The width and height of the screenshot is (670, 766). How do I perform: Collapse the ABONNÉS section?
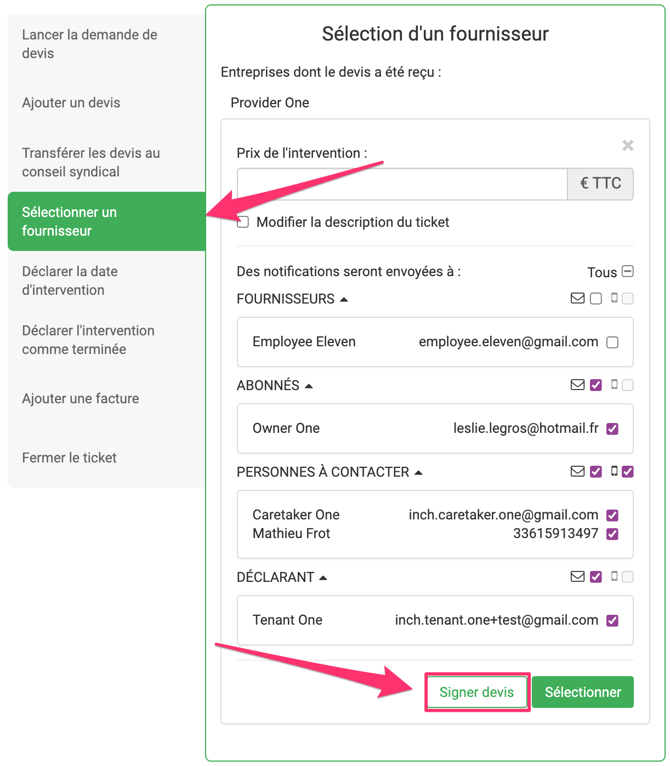point(308,386)
